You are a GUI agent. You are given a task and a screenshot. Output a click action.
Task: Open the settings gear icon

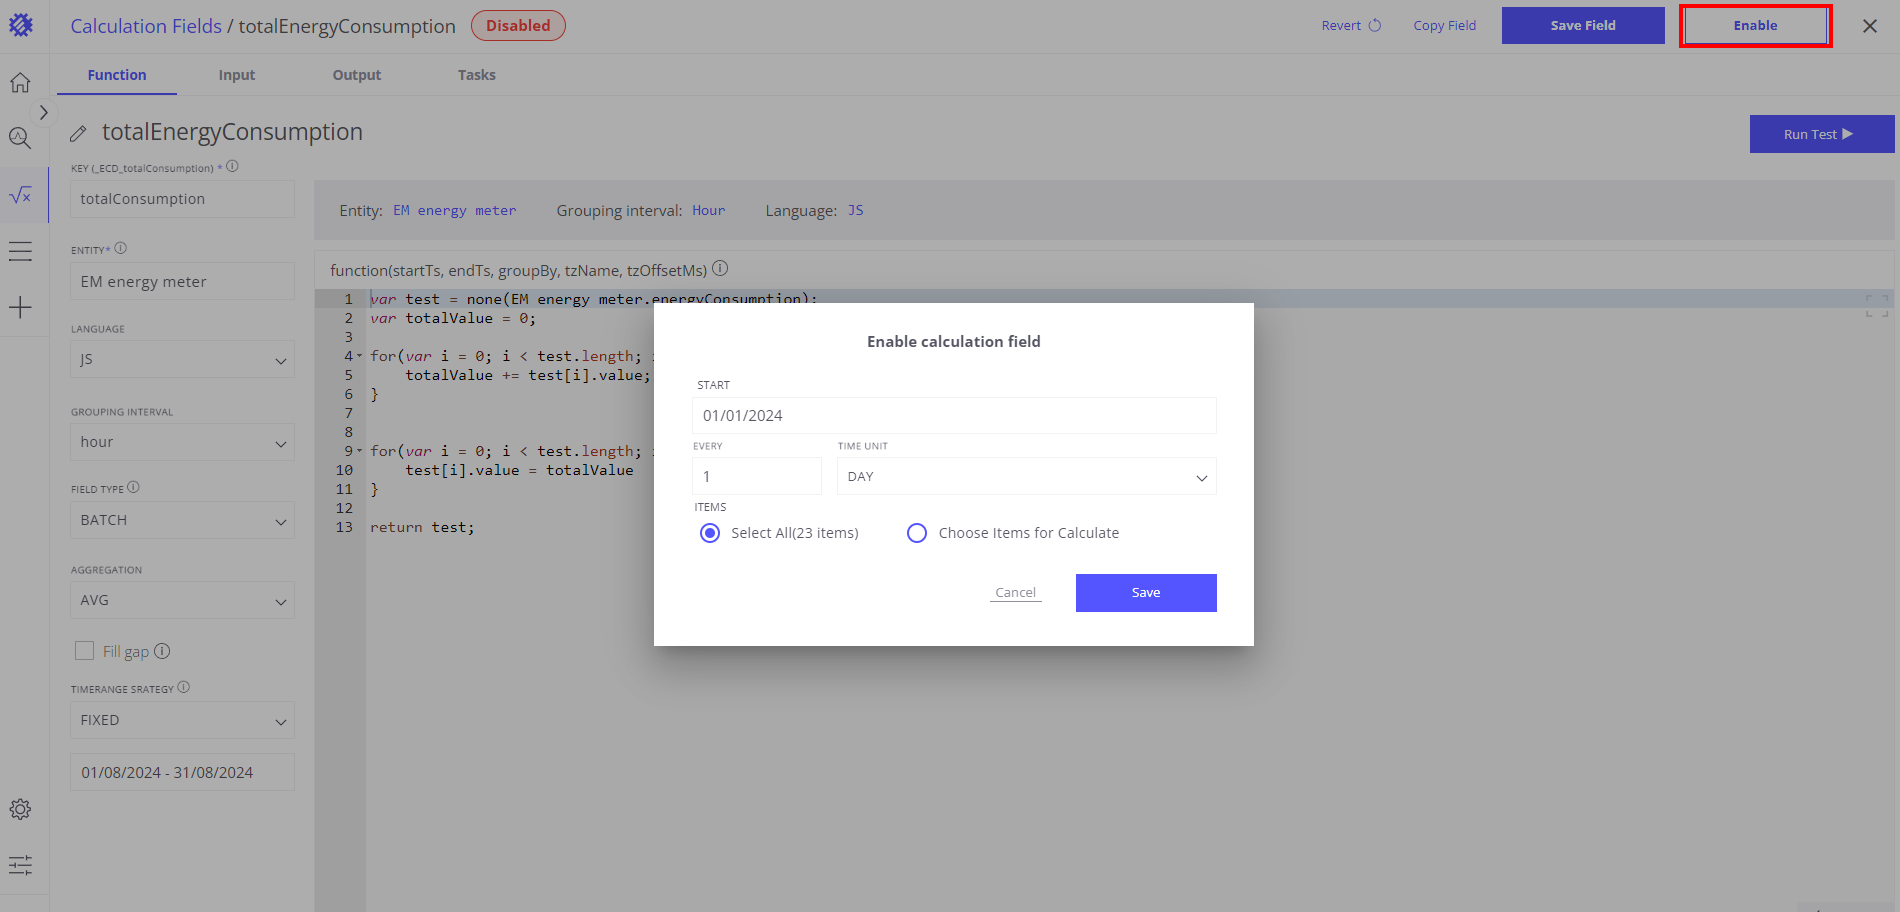[x=20, y=809]
